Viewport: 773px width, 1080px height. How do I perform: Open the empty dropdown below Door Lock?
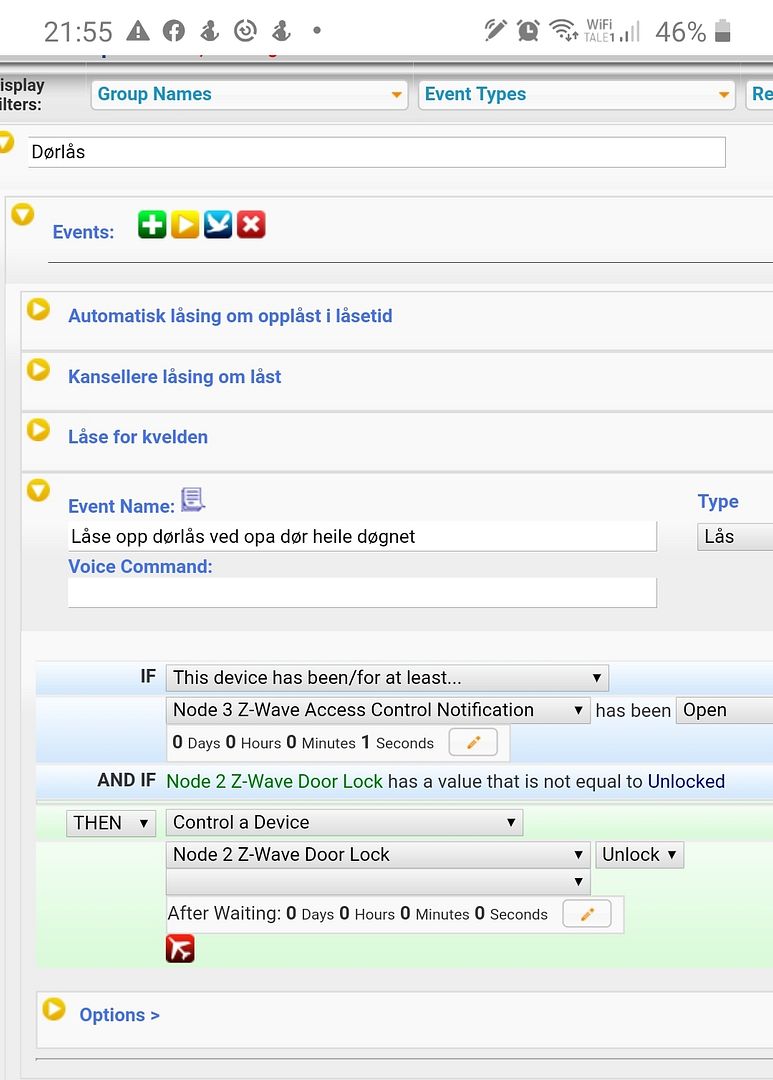coord(378,881)
